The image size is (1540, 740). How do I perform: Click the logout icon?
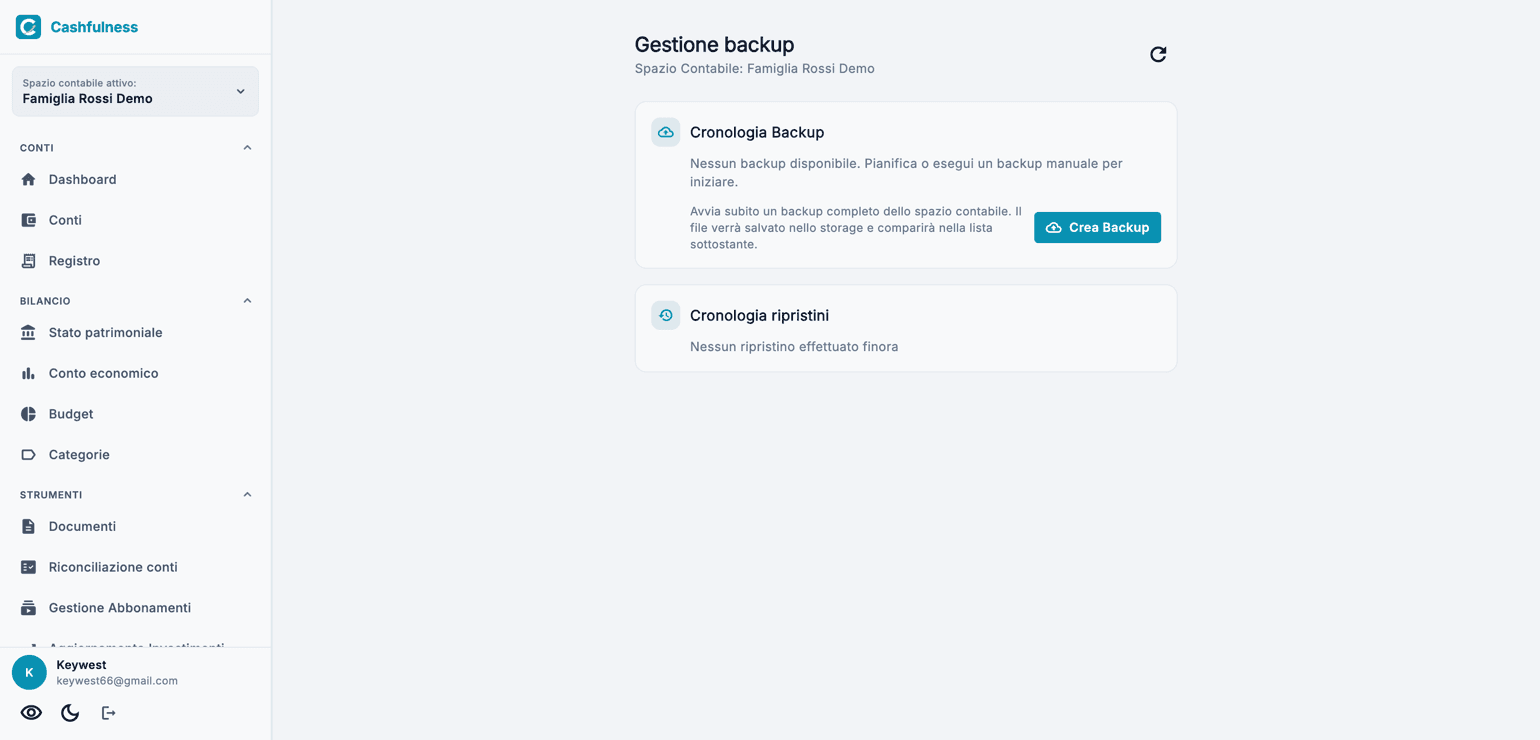(108, 713)
